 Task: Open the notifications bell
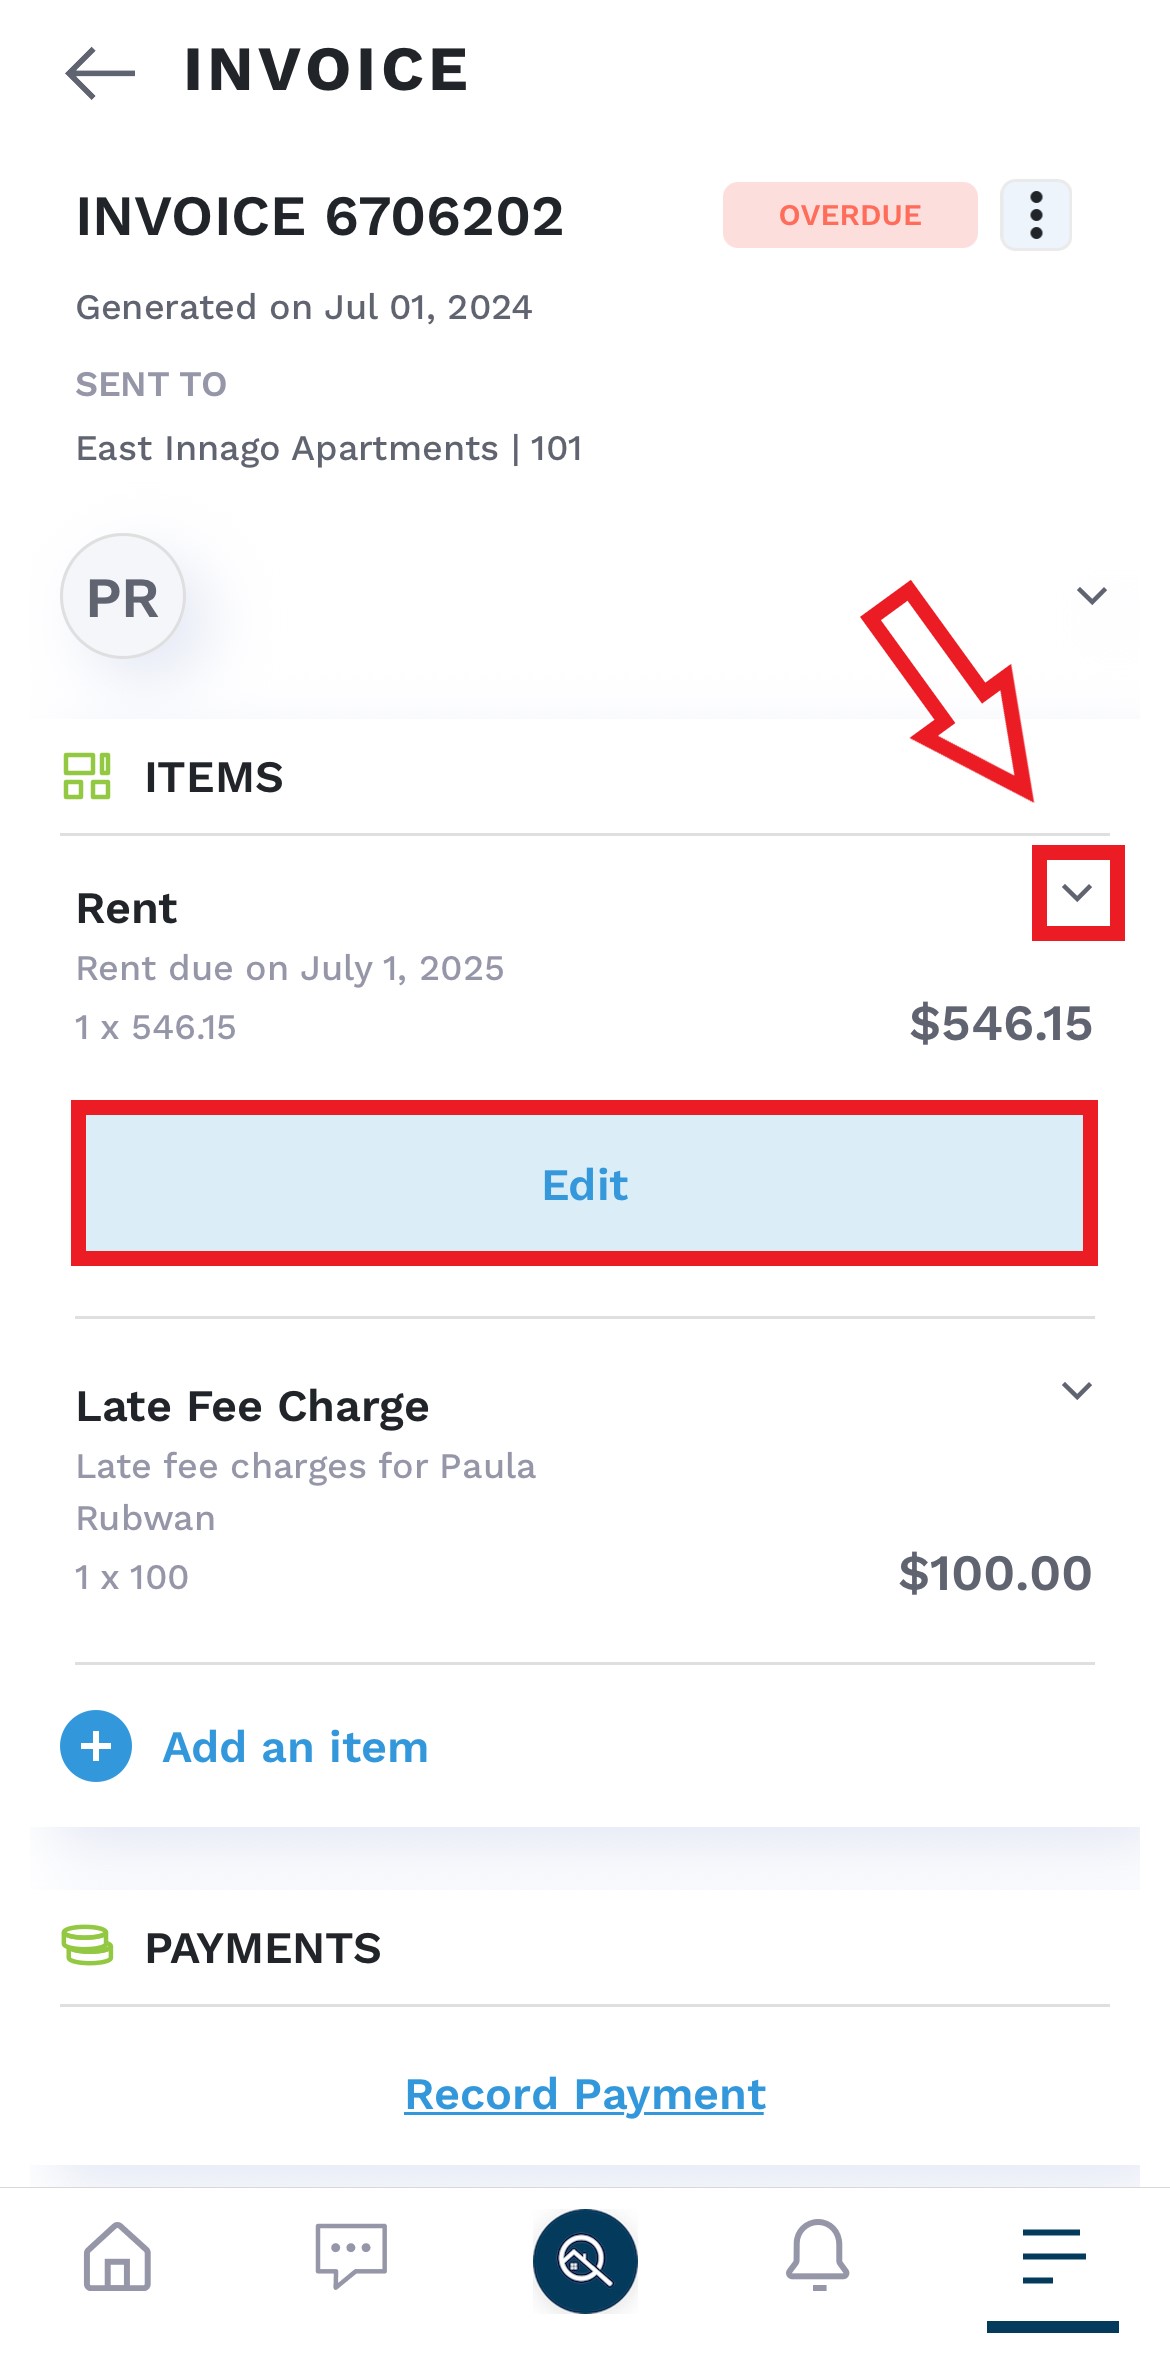(818, 2256)
